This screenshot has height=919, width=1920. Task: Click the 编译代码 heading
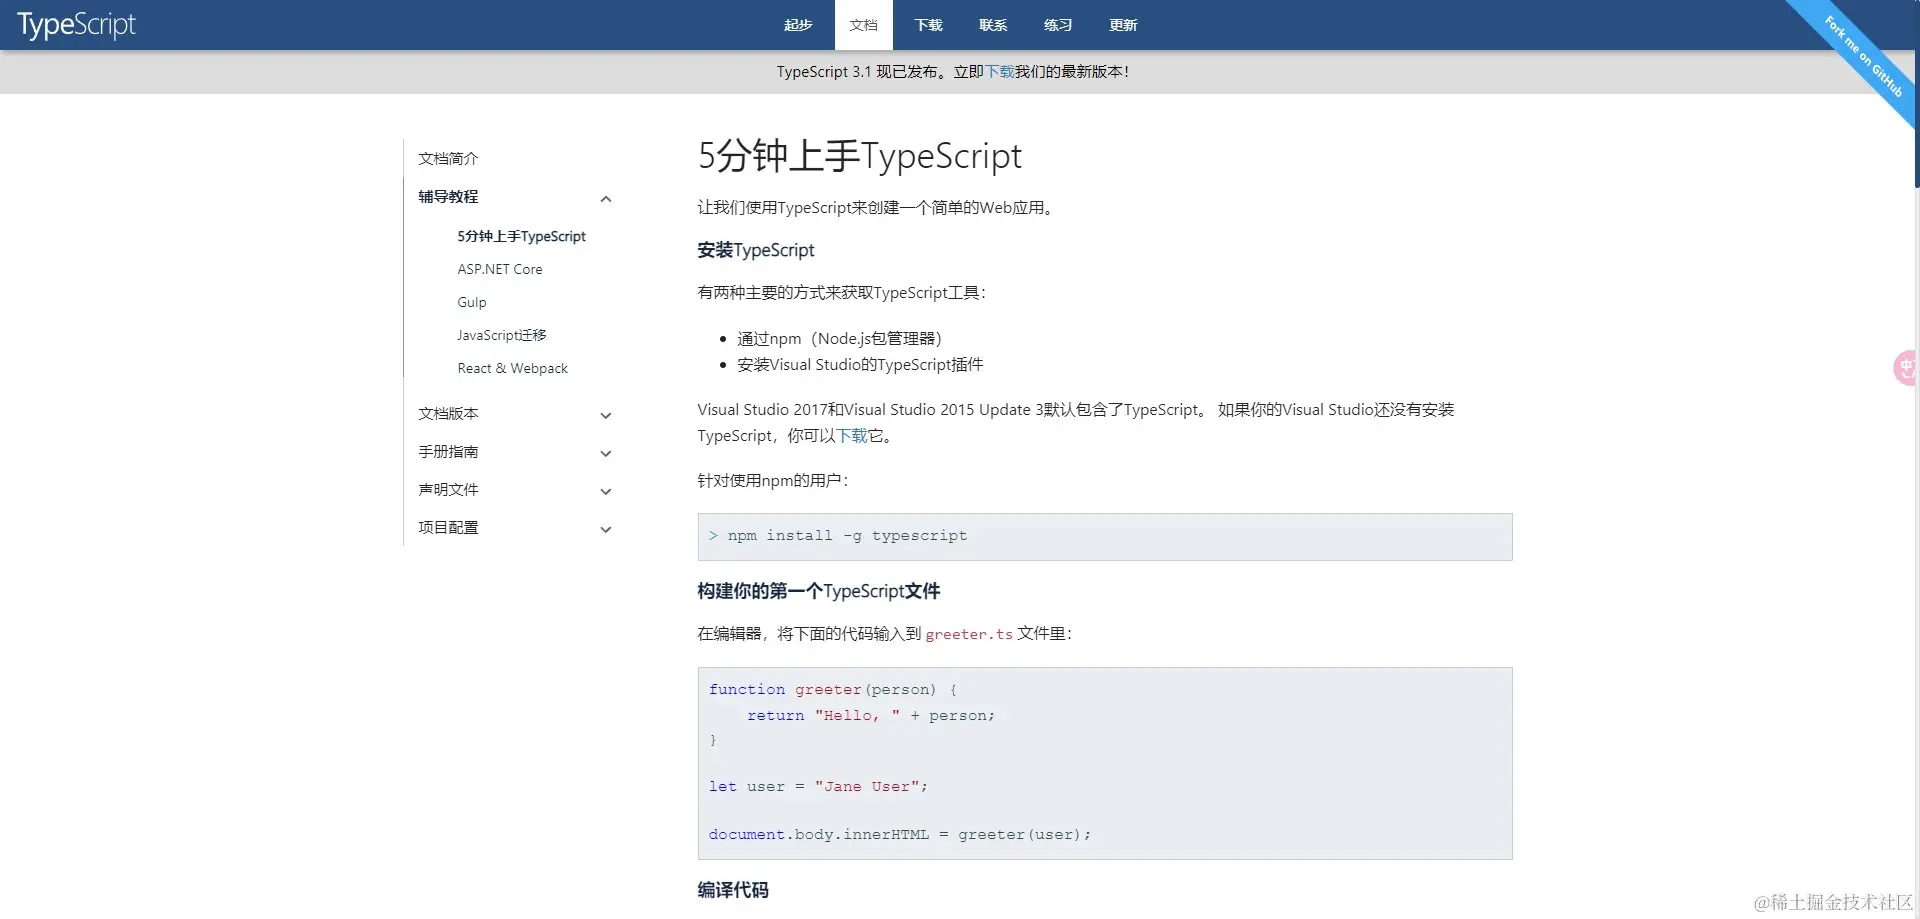point(733,890)
